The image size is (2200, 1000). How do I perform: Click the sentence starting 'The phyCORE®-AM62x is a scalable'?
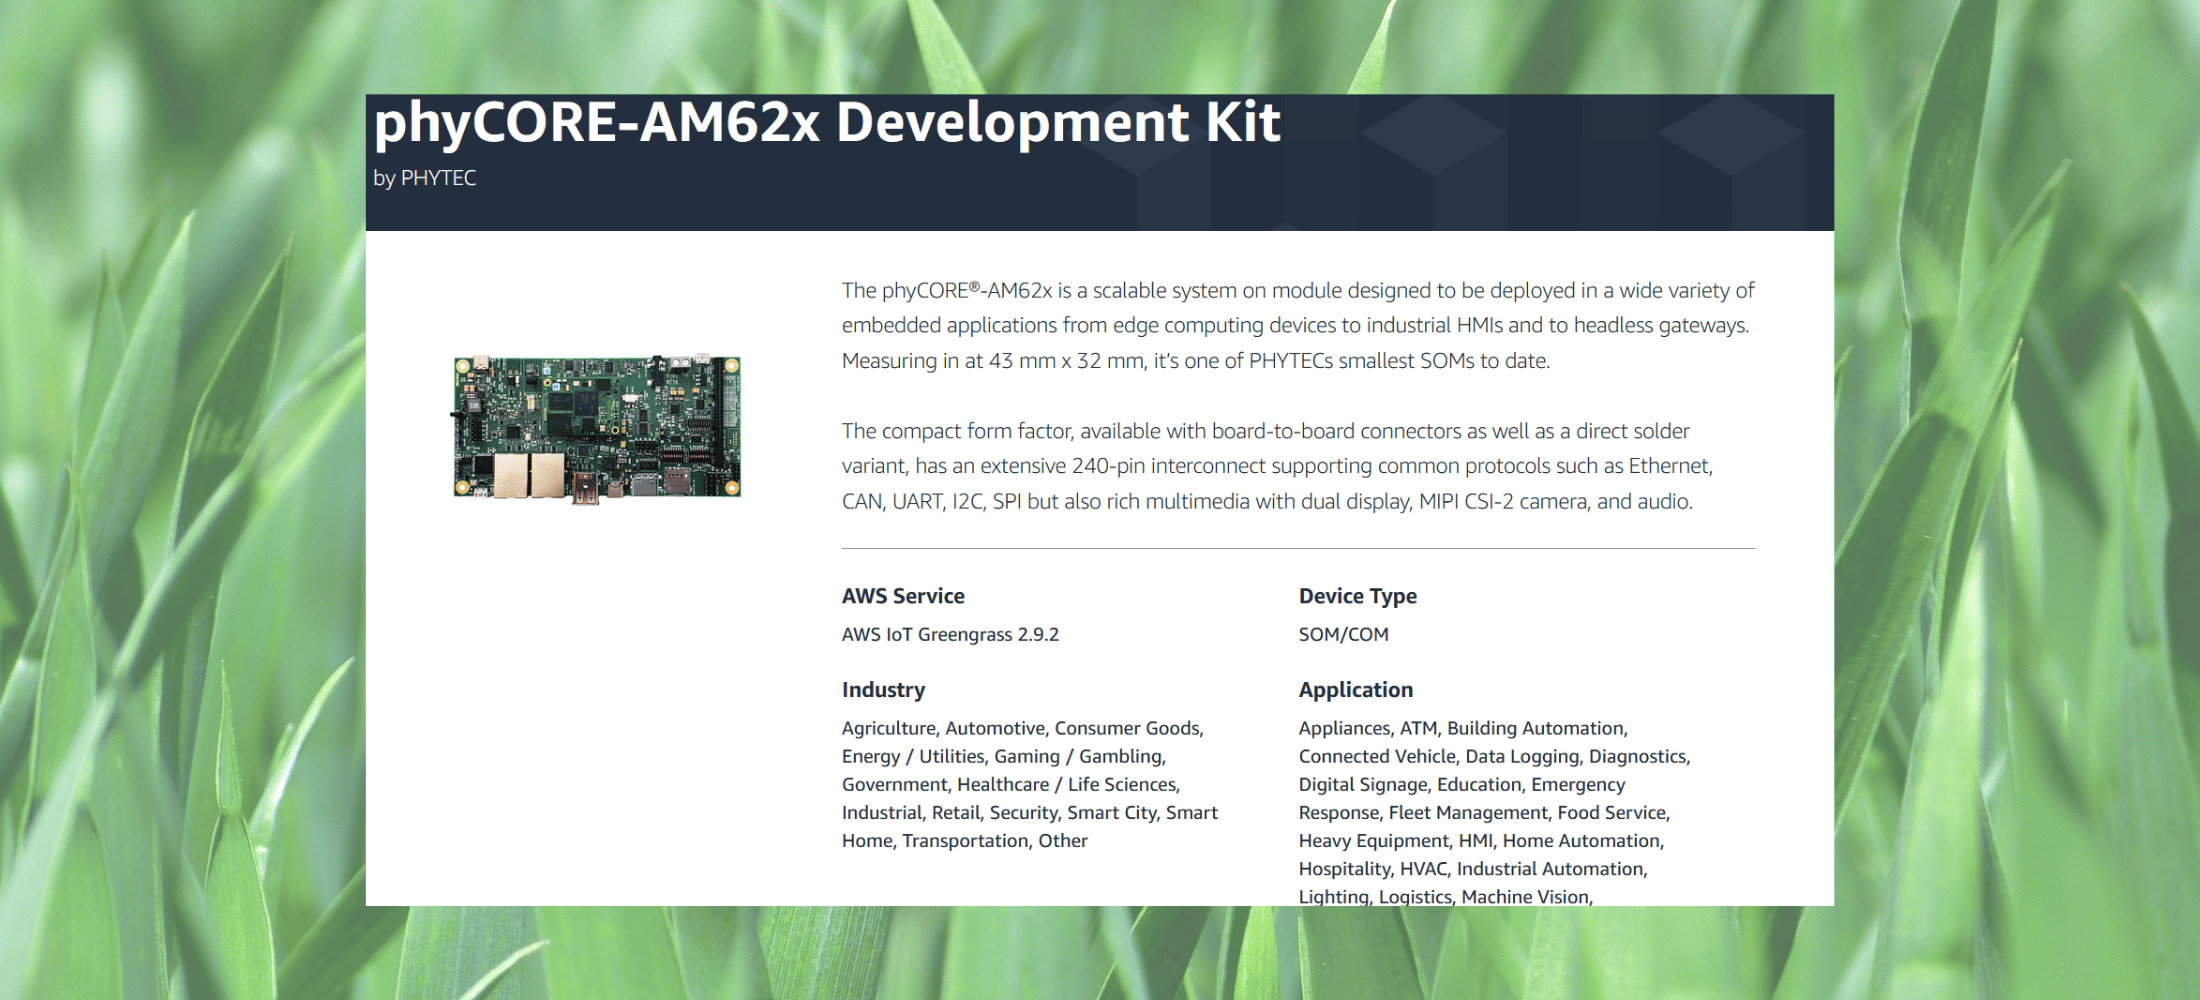click(x=1298, y=290)
